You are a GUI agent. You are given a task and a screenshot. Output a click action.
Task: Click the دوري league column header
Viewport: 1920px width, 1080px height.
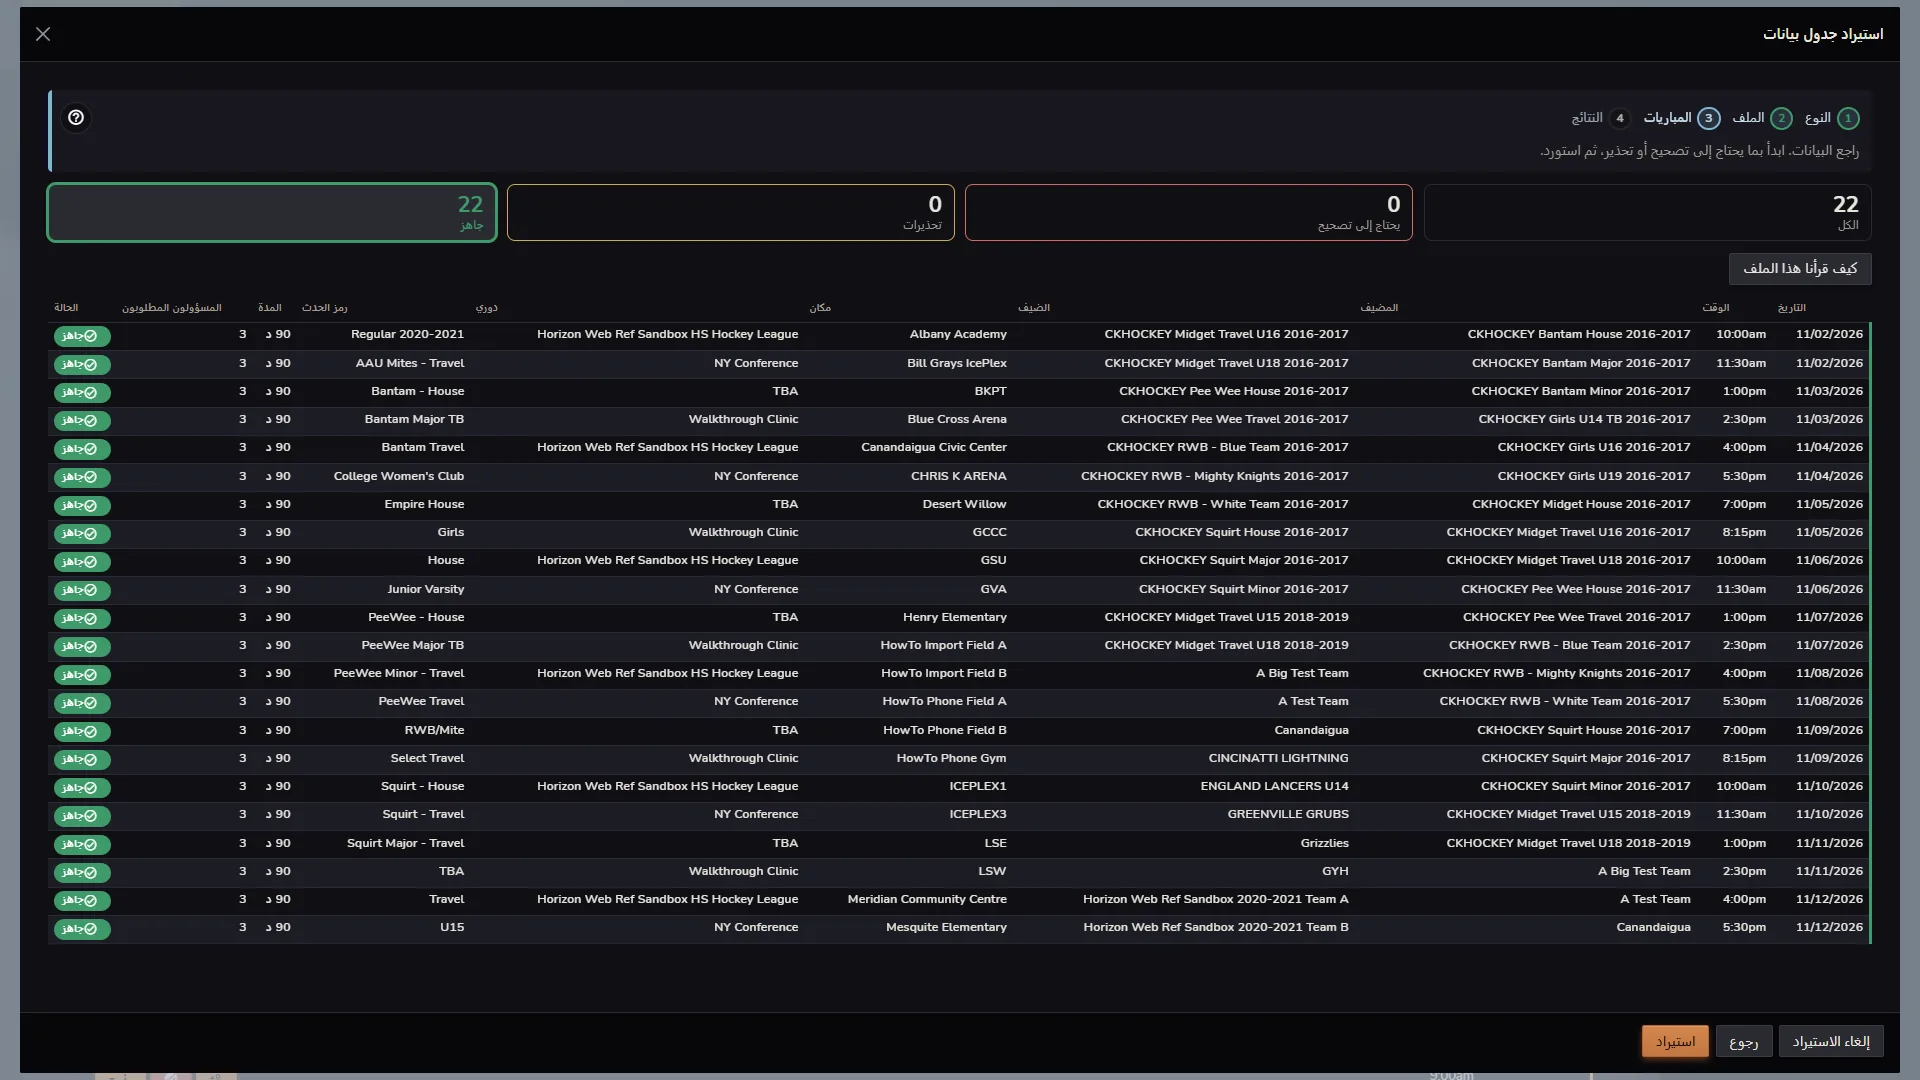[487, 308]
